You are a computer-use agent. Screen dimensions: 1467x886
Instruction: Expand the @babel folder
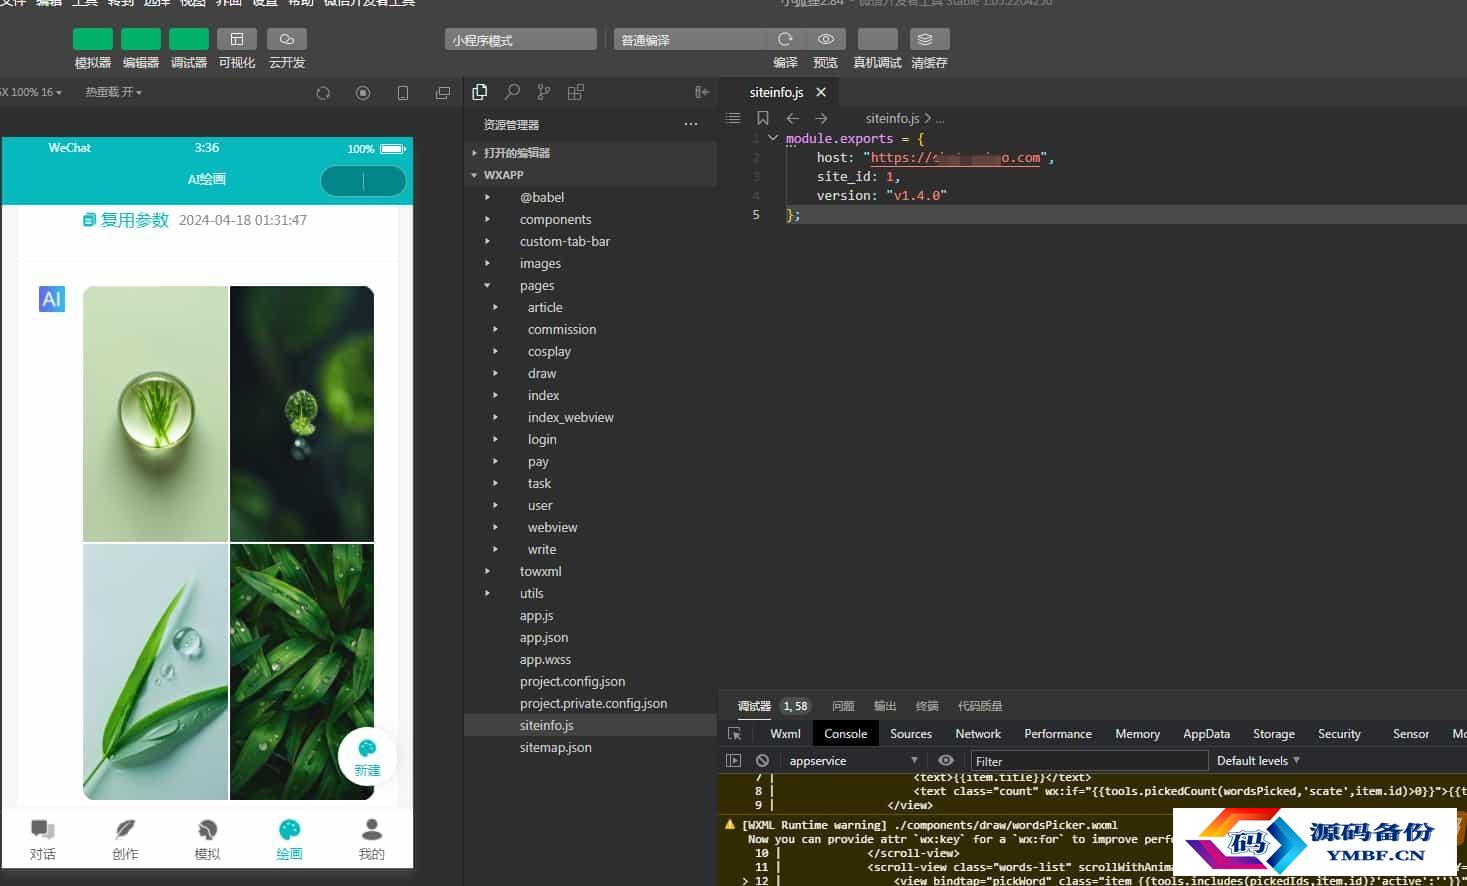pyautogui.click(x=590, y=197)
